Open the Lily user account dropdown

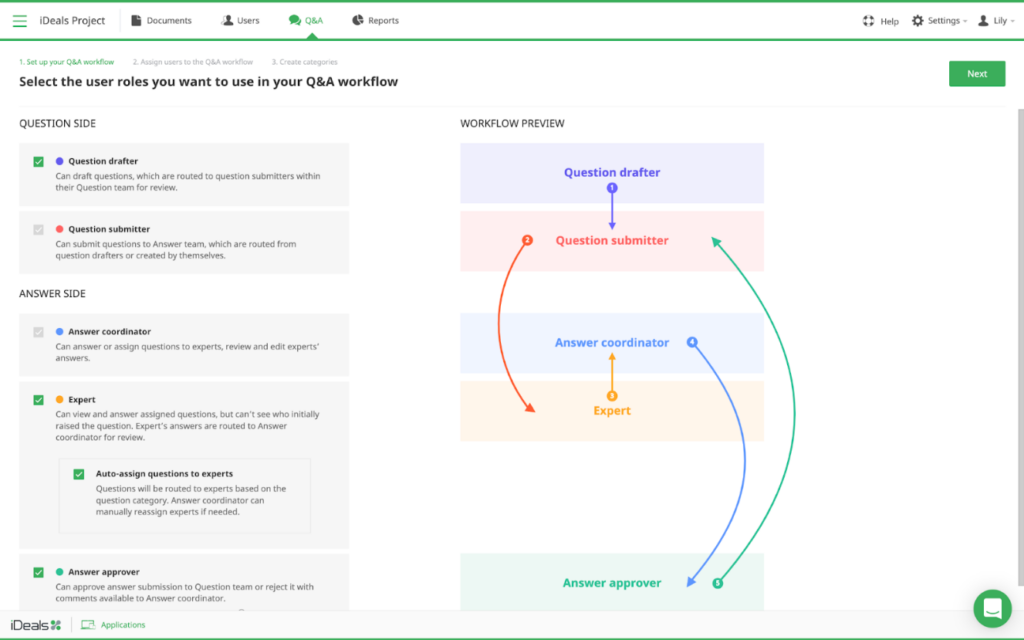pos(996,21)
